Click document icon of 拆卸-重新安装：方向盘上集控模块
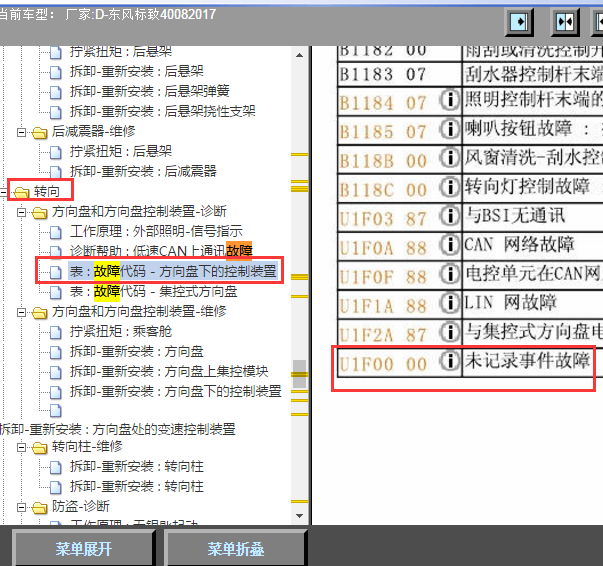This screenshot has width=603, height=566. point(56,372)
